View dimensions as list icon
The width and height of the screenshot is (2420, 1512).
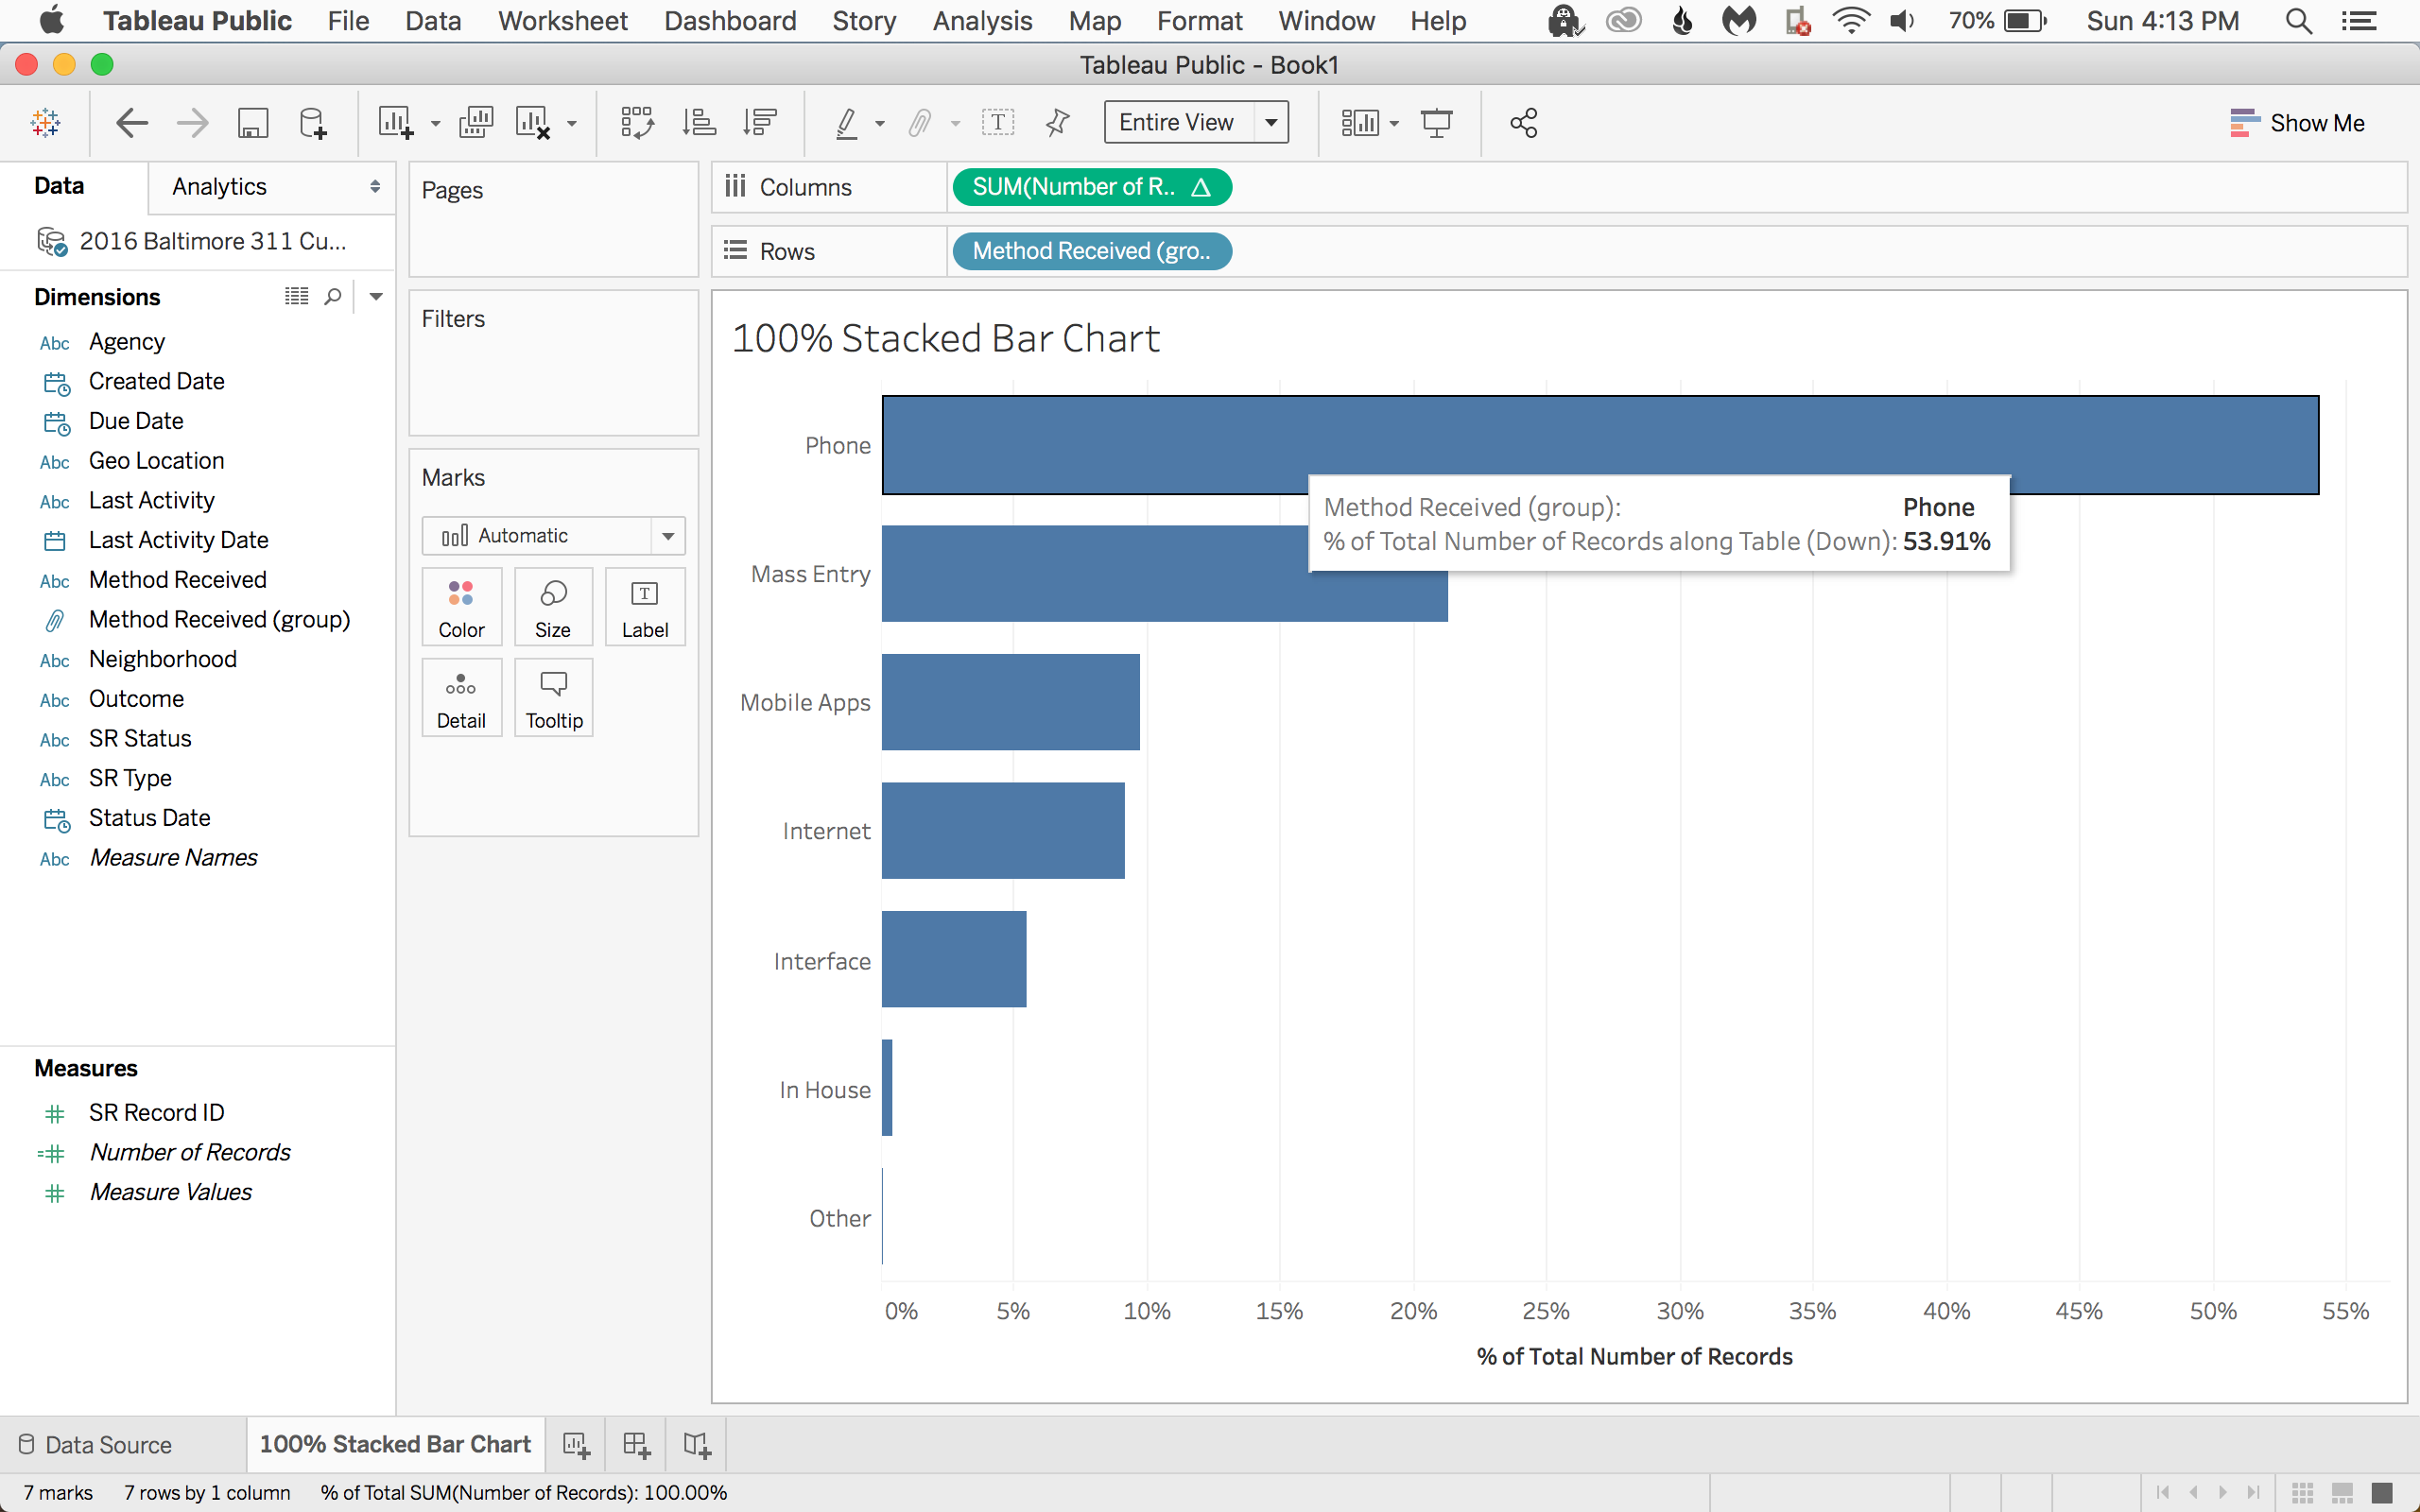[296, 296]
